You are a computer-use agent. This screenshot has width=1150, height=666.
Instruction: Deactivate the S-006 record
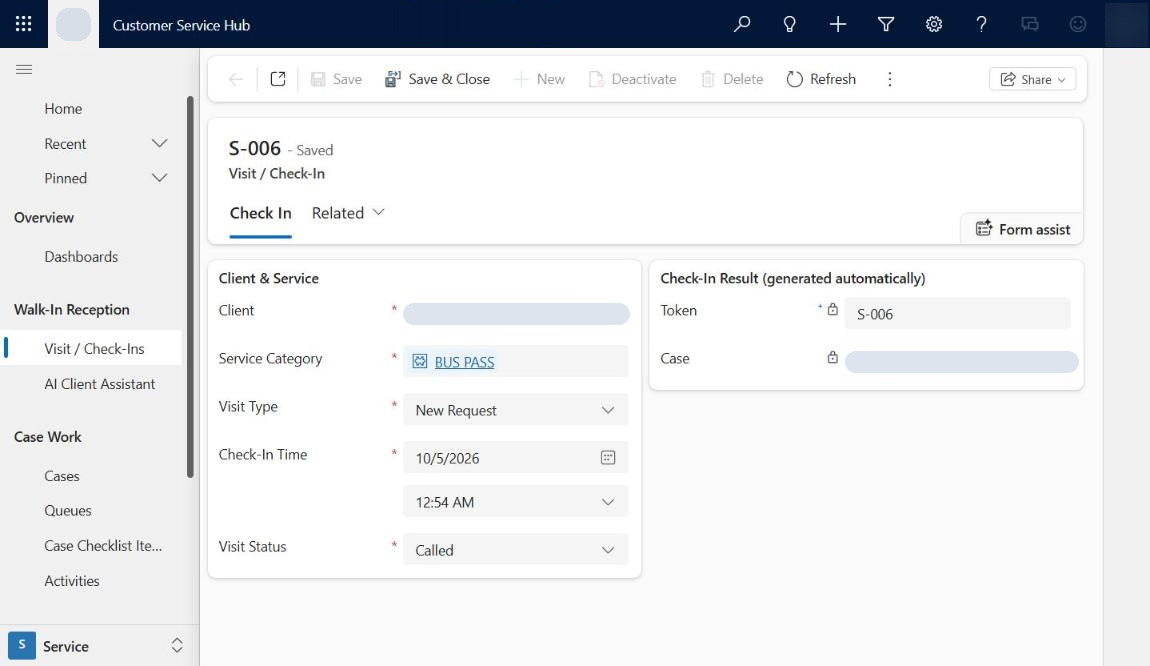coord(632,79)
